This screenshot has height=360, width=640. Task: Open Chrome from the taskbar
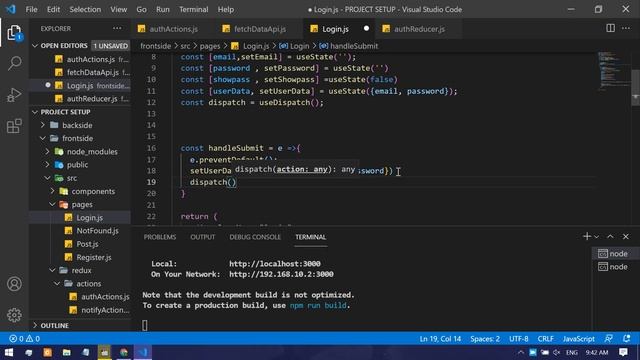click(124, 352)
